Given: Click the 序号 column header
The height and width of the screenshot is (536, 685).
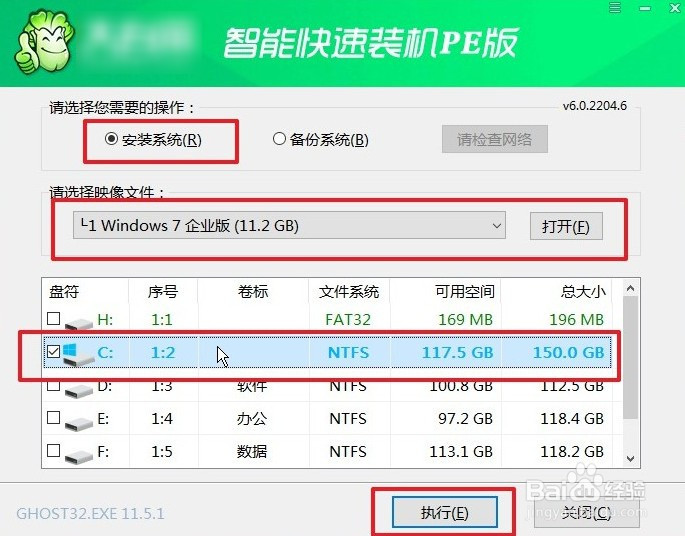Looking at the screenshot, I should pos(163,291).
